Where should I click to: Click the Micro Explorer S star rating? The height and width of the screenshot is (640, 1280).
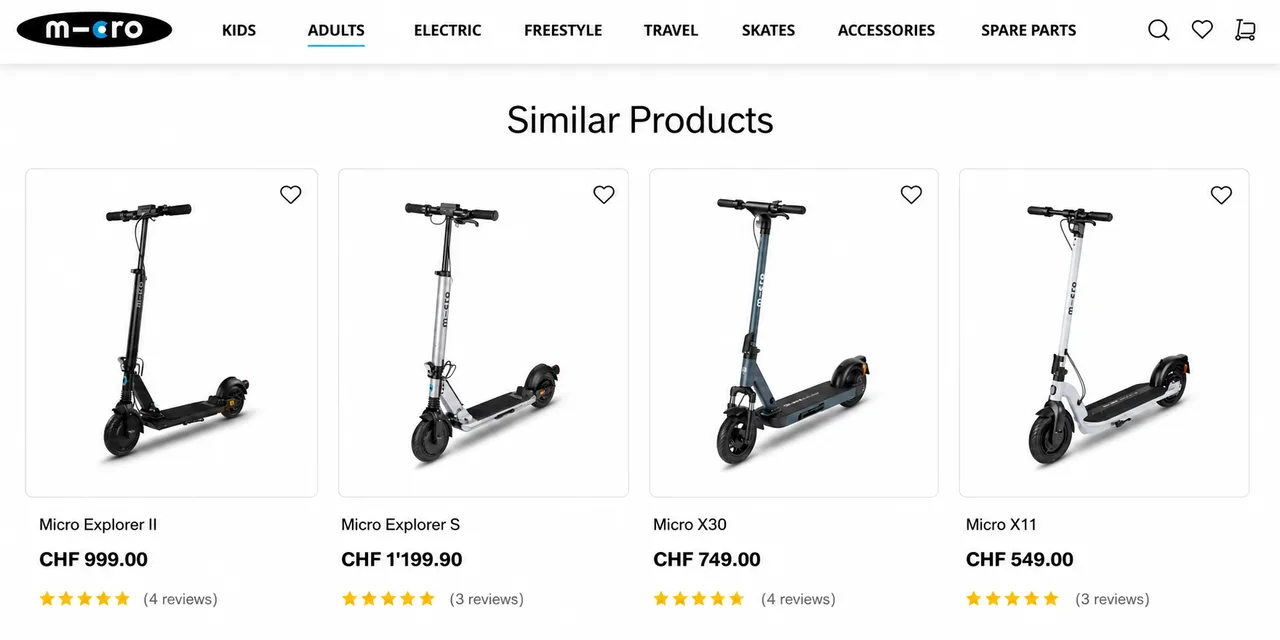pyautogui.click(x=388, y=599)
